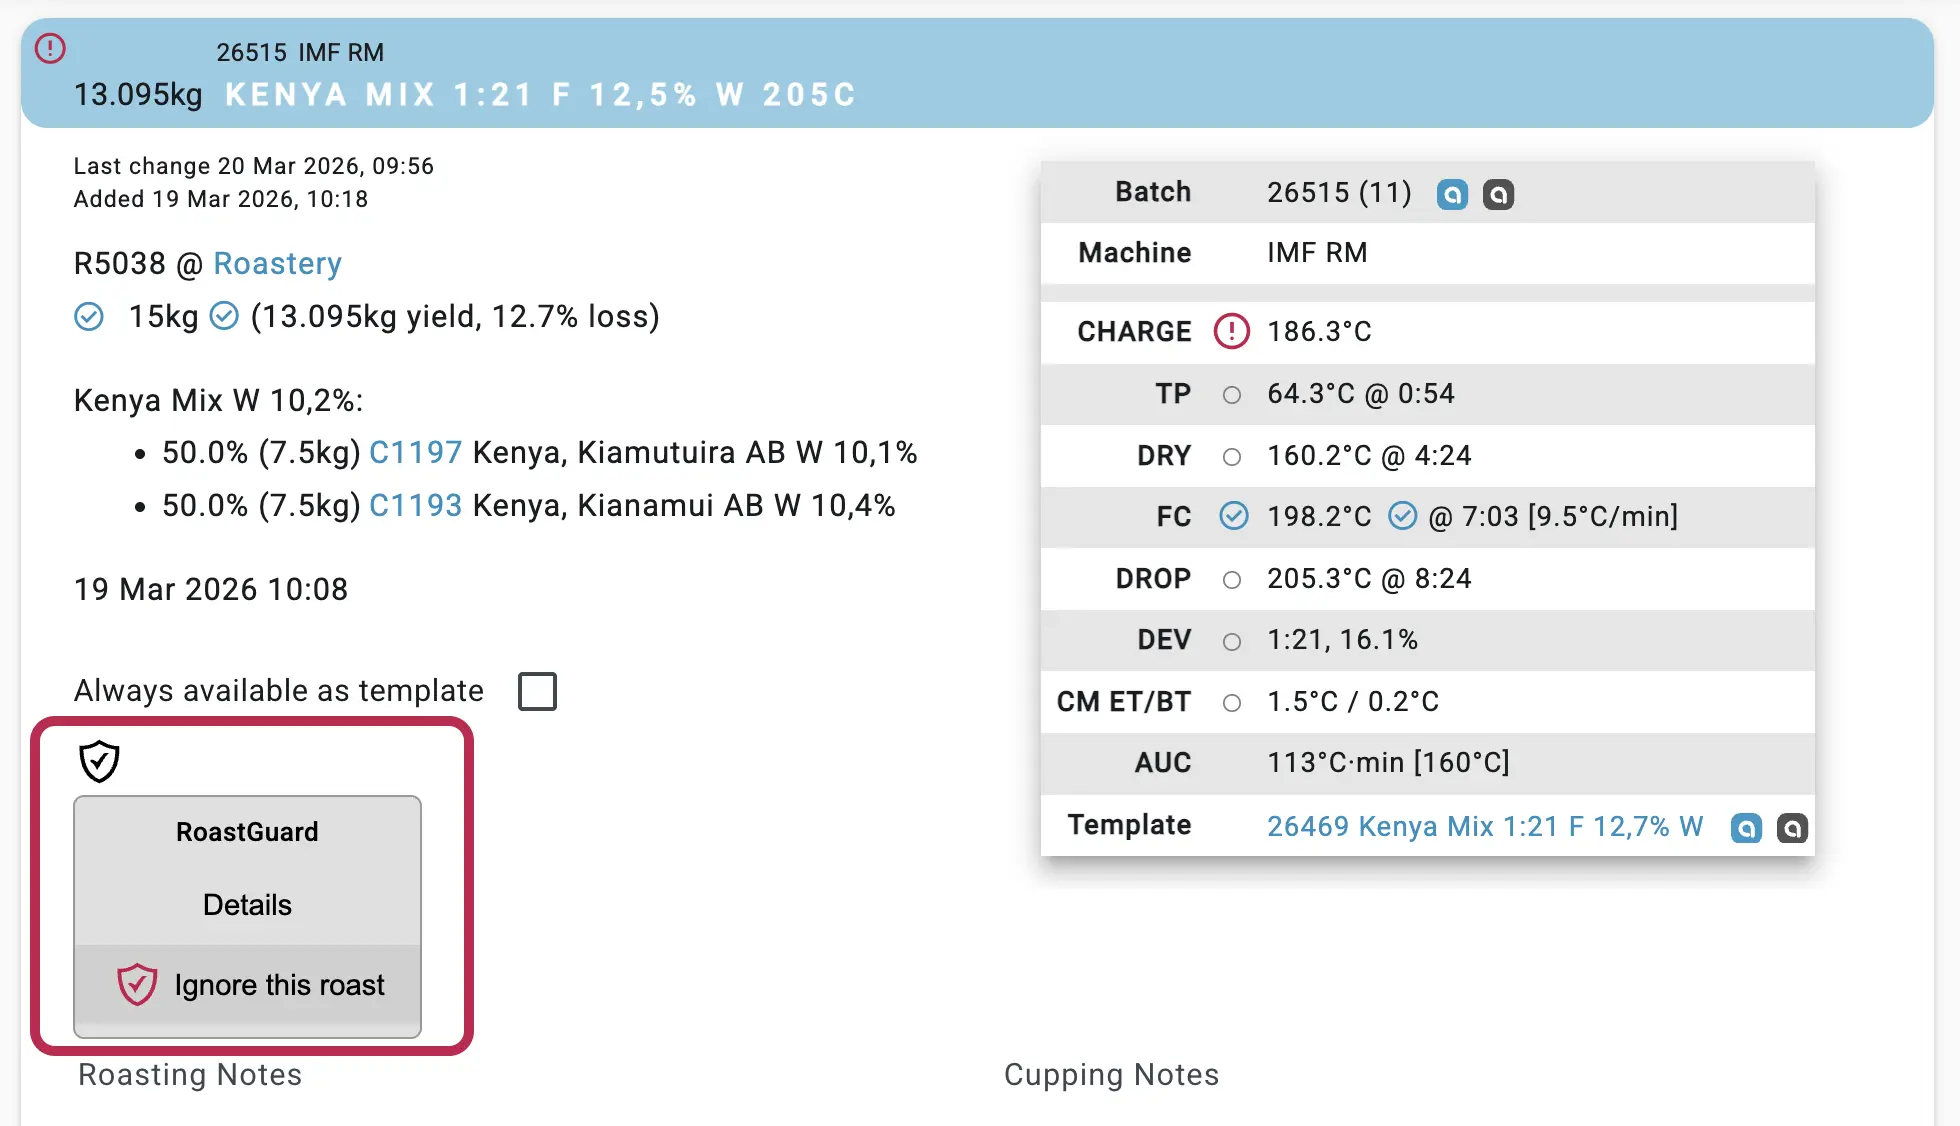Enable Always available as template checkbox
Image resolution: width=1960 pixels, height=1126 pixels.
(x=537, y=691)
